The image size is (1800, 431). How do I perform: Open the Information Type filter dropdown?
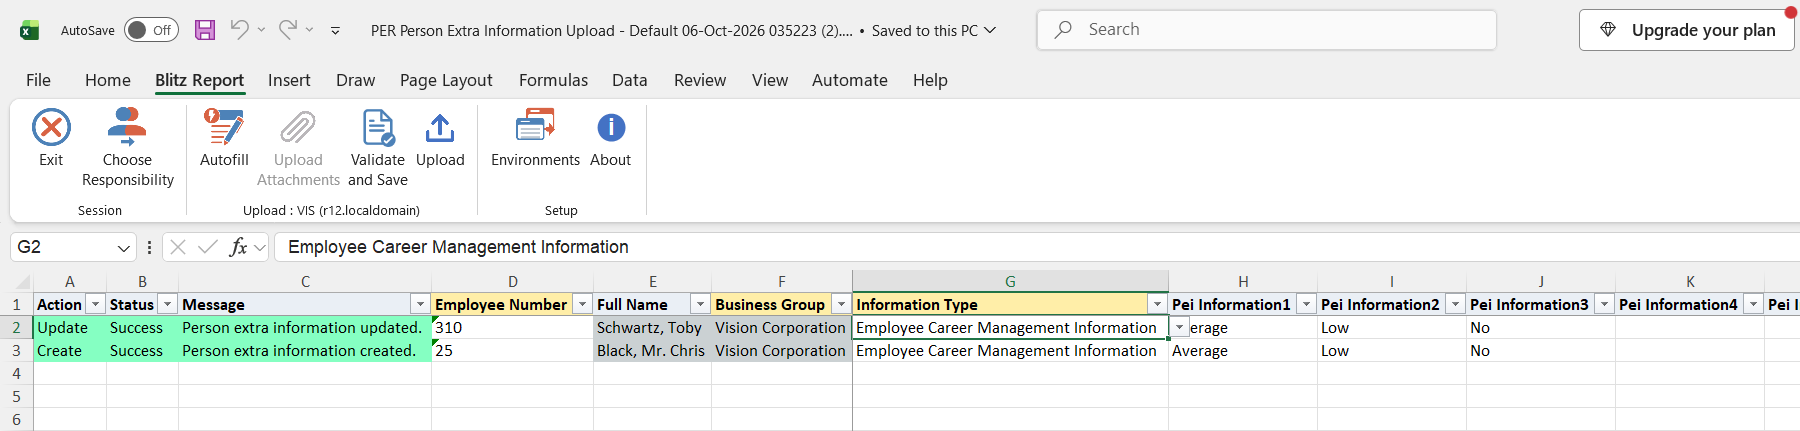point(1157,304)
